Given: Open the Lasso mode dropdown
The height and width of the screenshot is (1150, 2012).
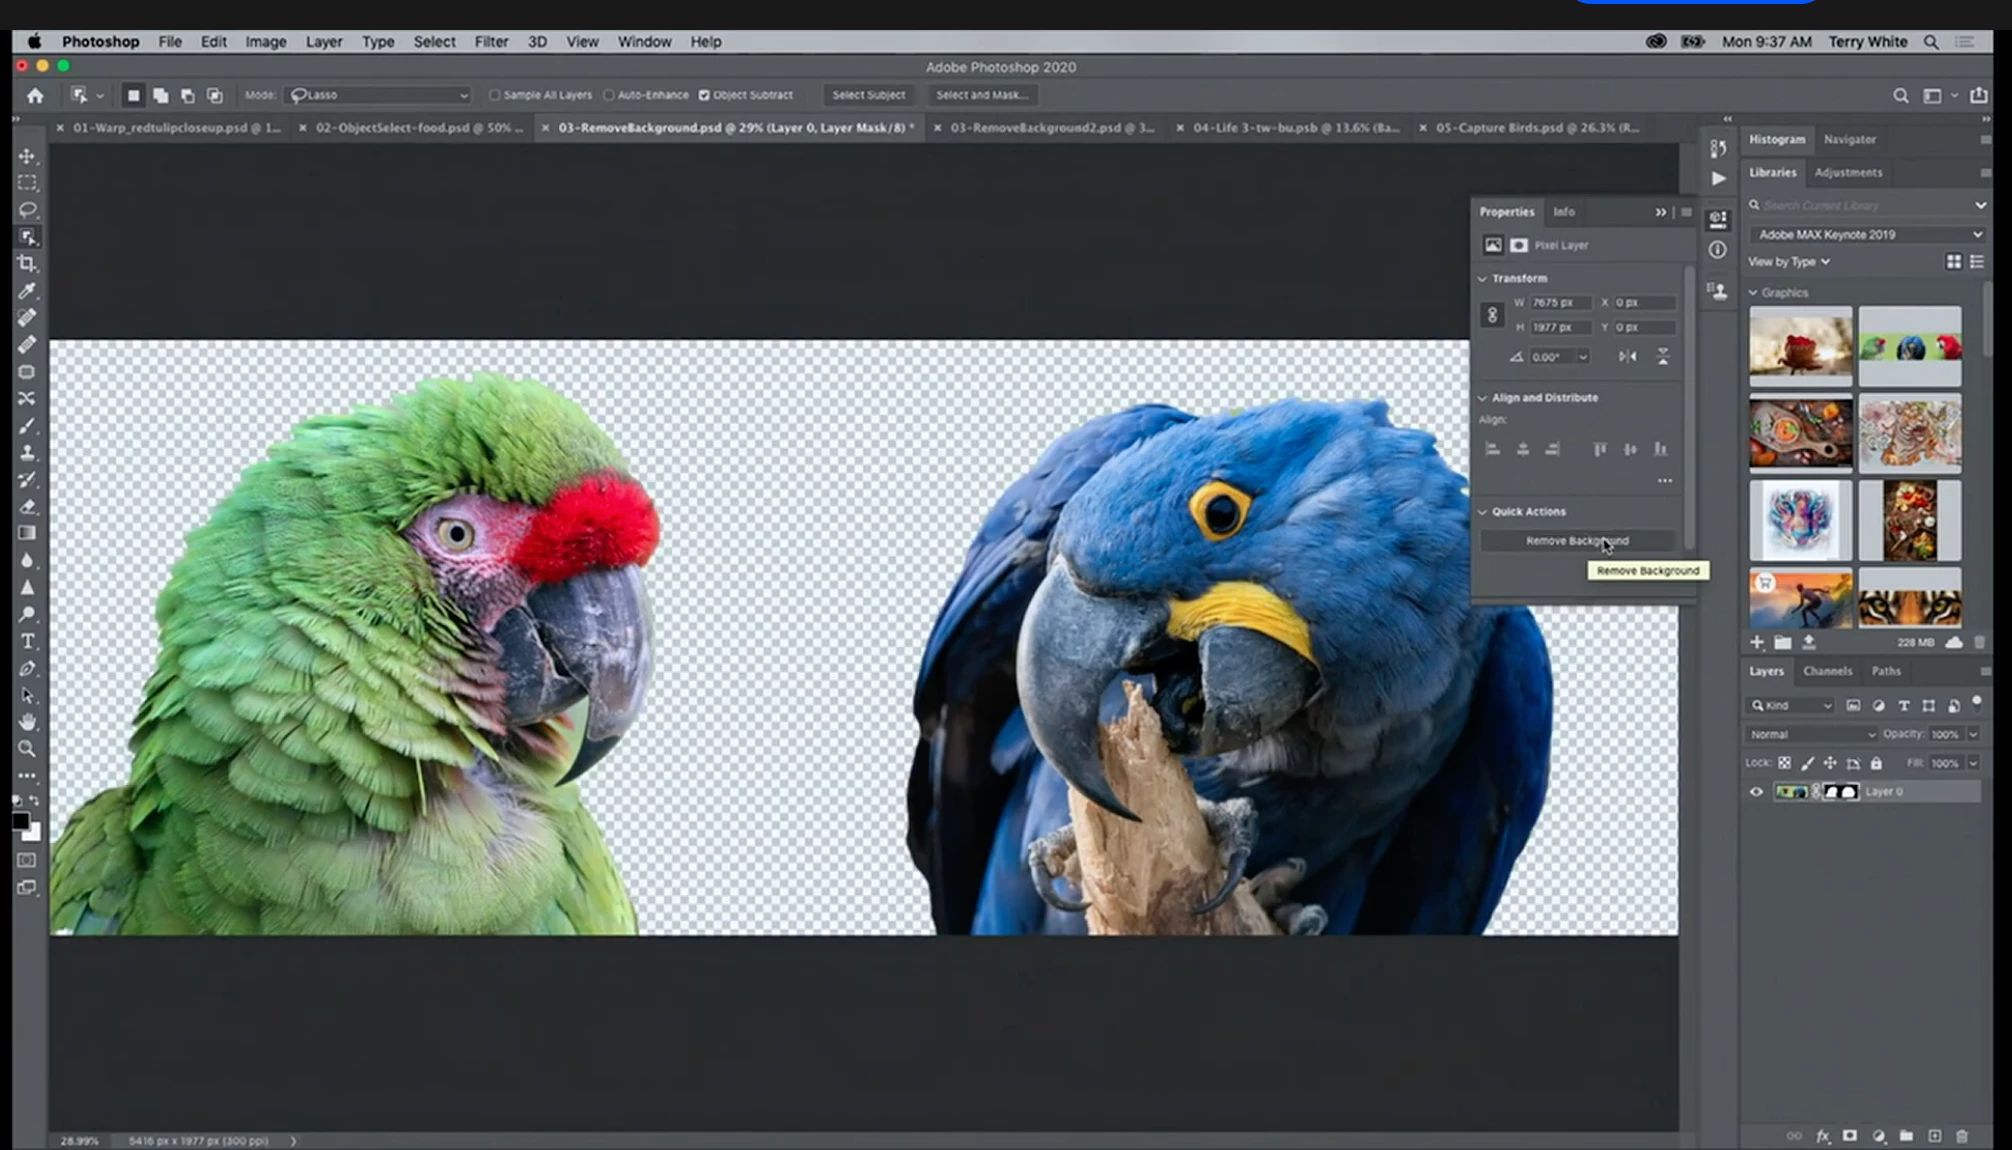Looking at the screenshot, I should pos(379,96).
